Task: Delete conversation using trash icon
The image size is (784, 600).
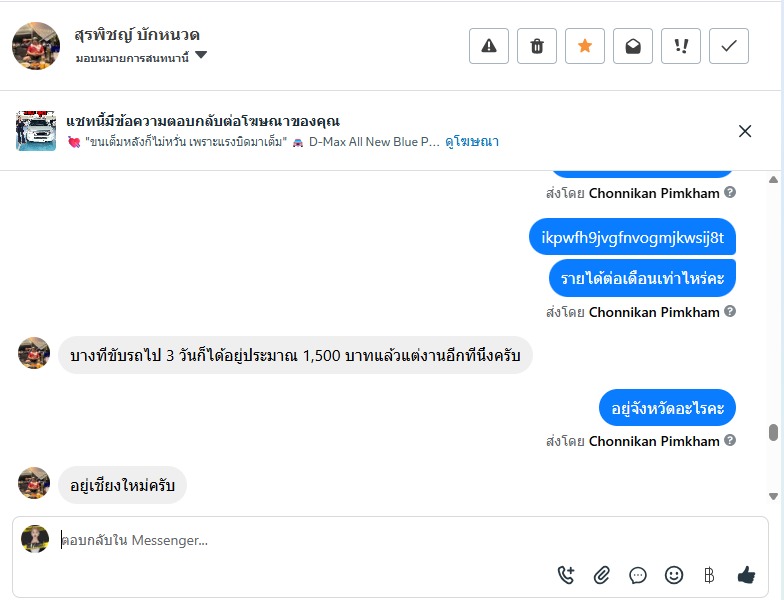Action: click(537, 46)
